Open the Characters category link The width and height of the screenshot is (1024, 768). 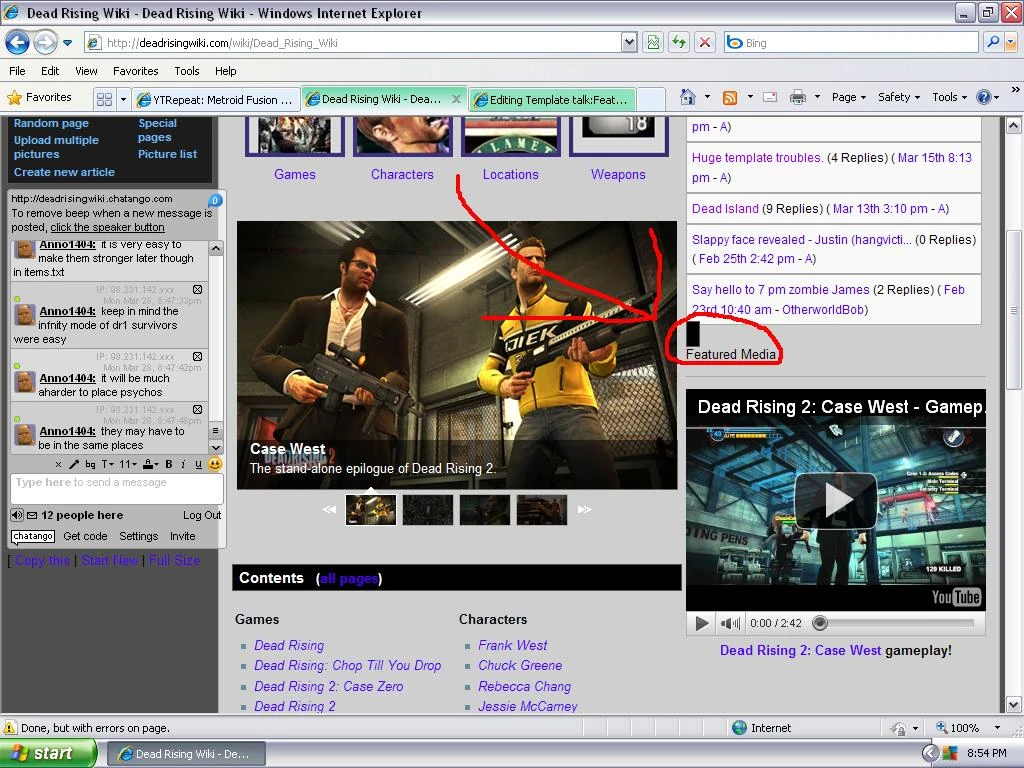[402, 174]
